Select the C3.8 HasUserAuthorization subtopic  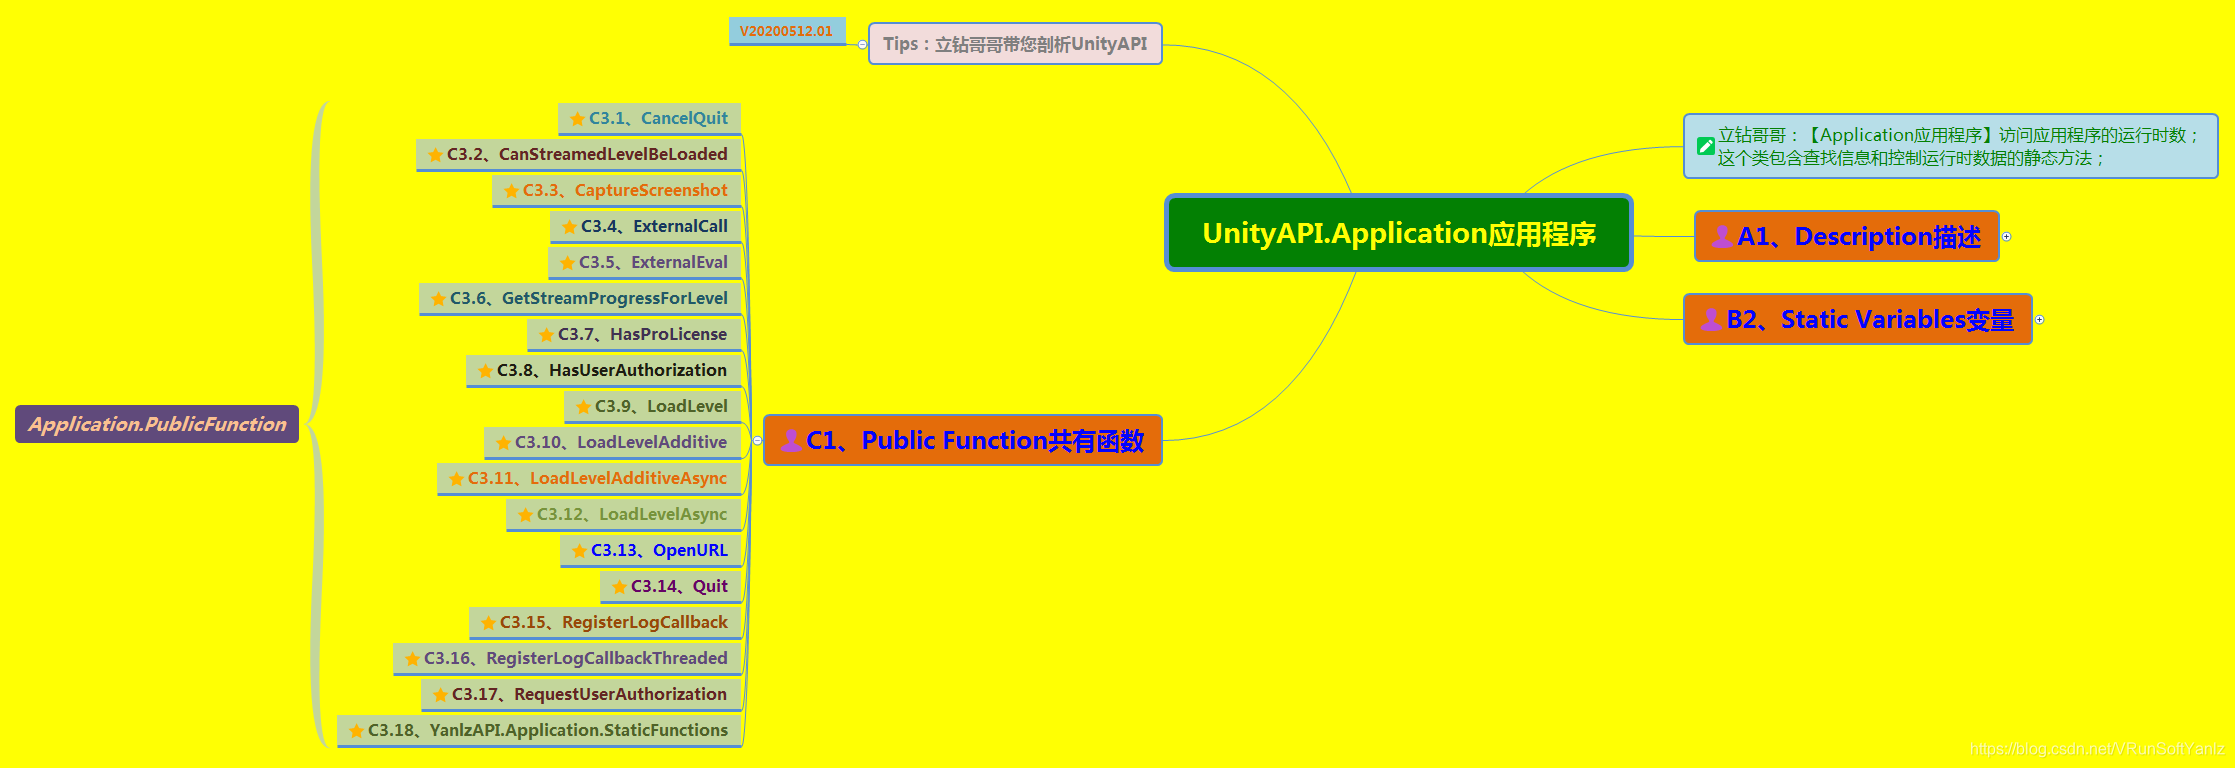coord(604,371)
